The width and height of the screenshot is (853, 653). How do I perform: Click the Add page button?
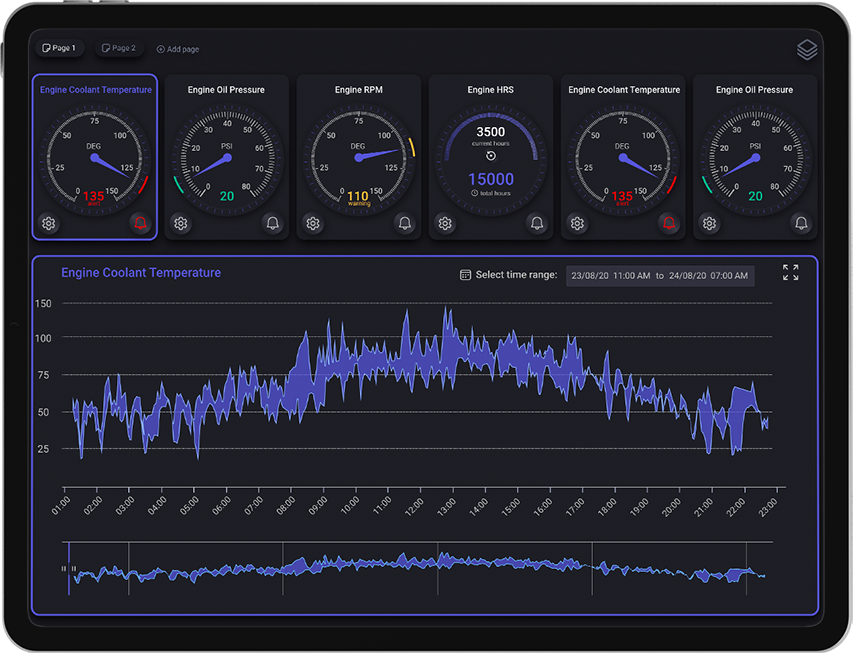[178, 49]
